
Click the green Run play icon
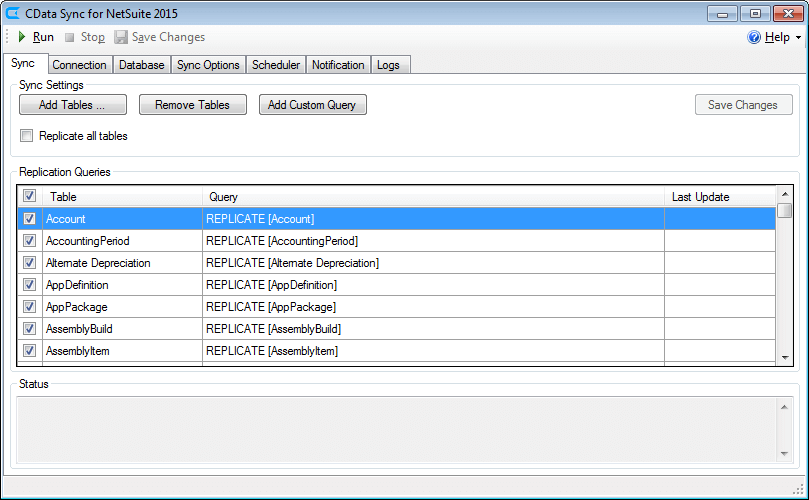(x=21, y=37)
